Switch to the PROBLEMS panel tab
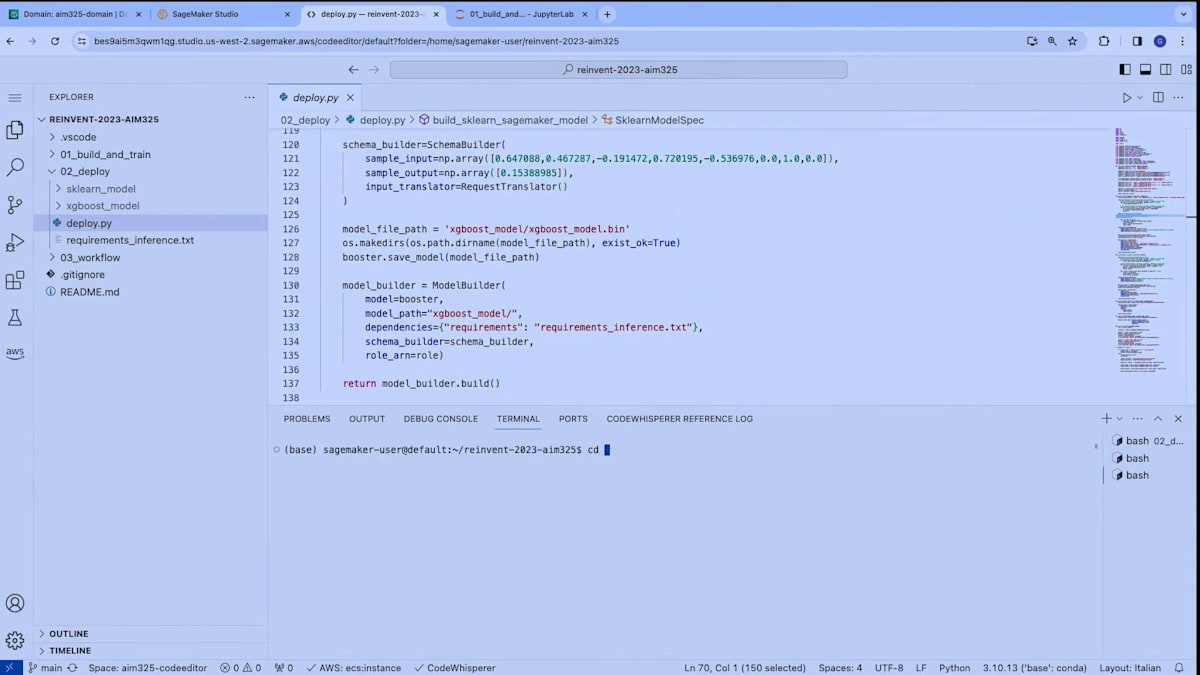Screen dimensions: 1200x675 (x=307, y=419)
